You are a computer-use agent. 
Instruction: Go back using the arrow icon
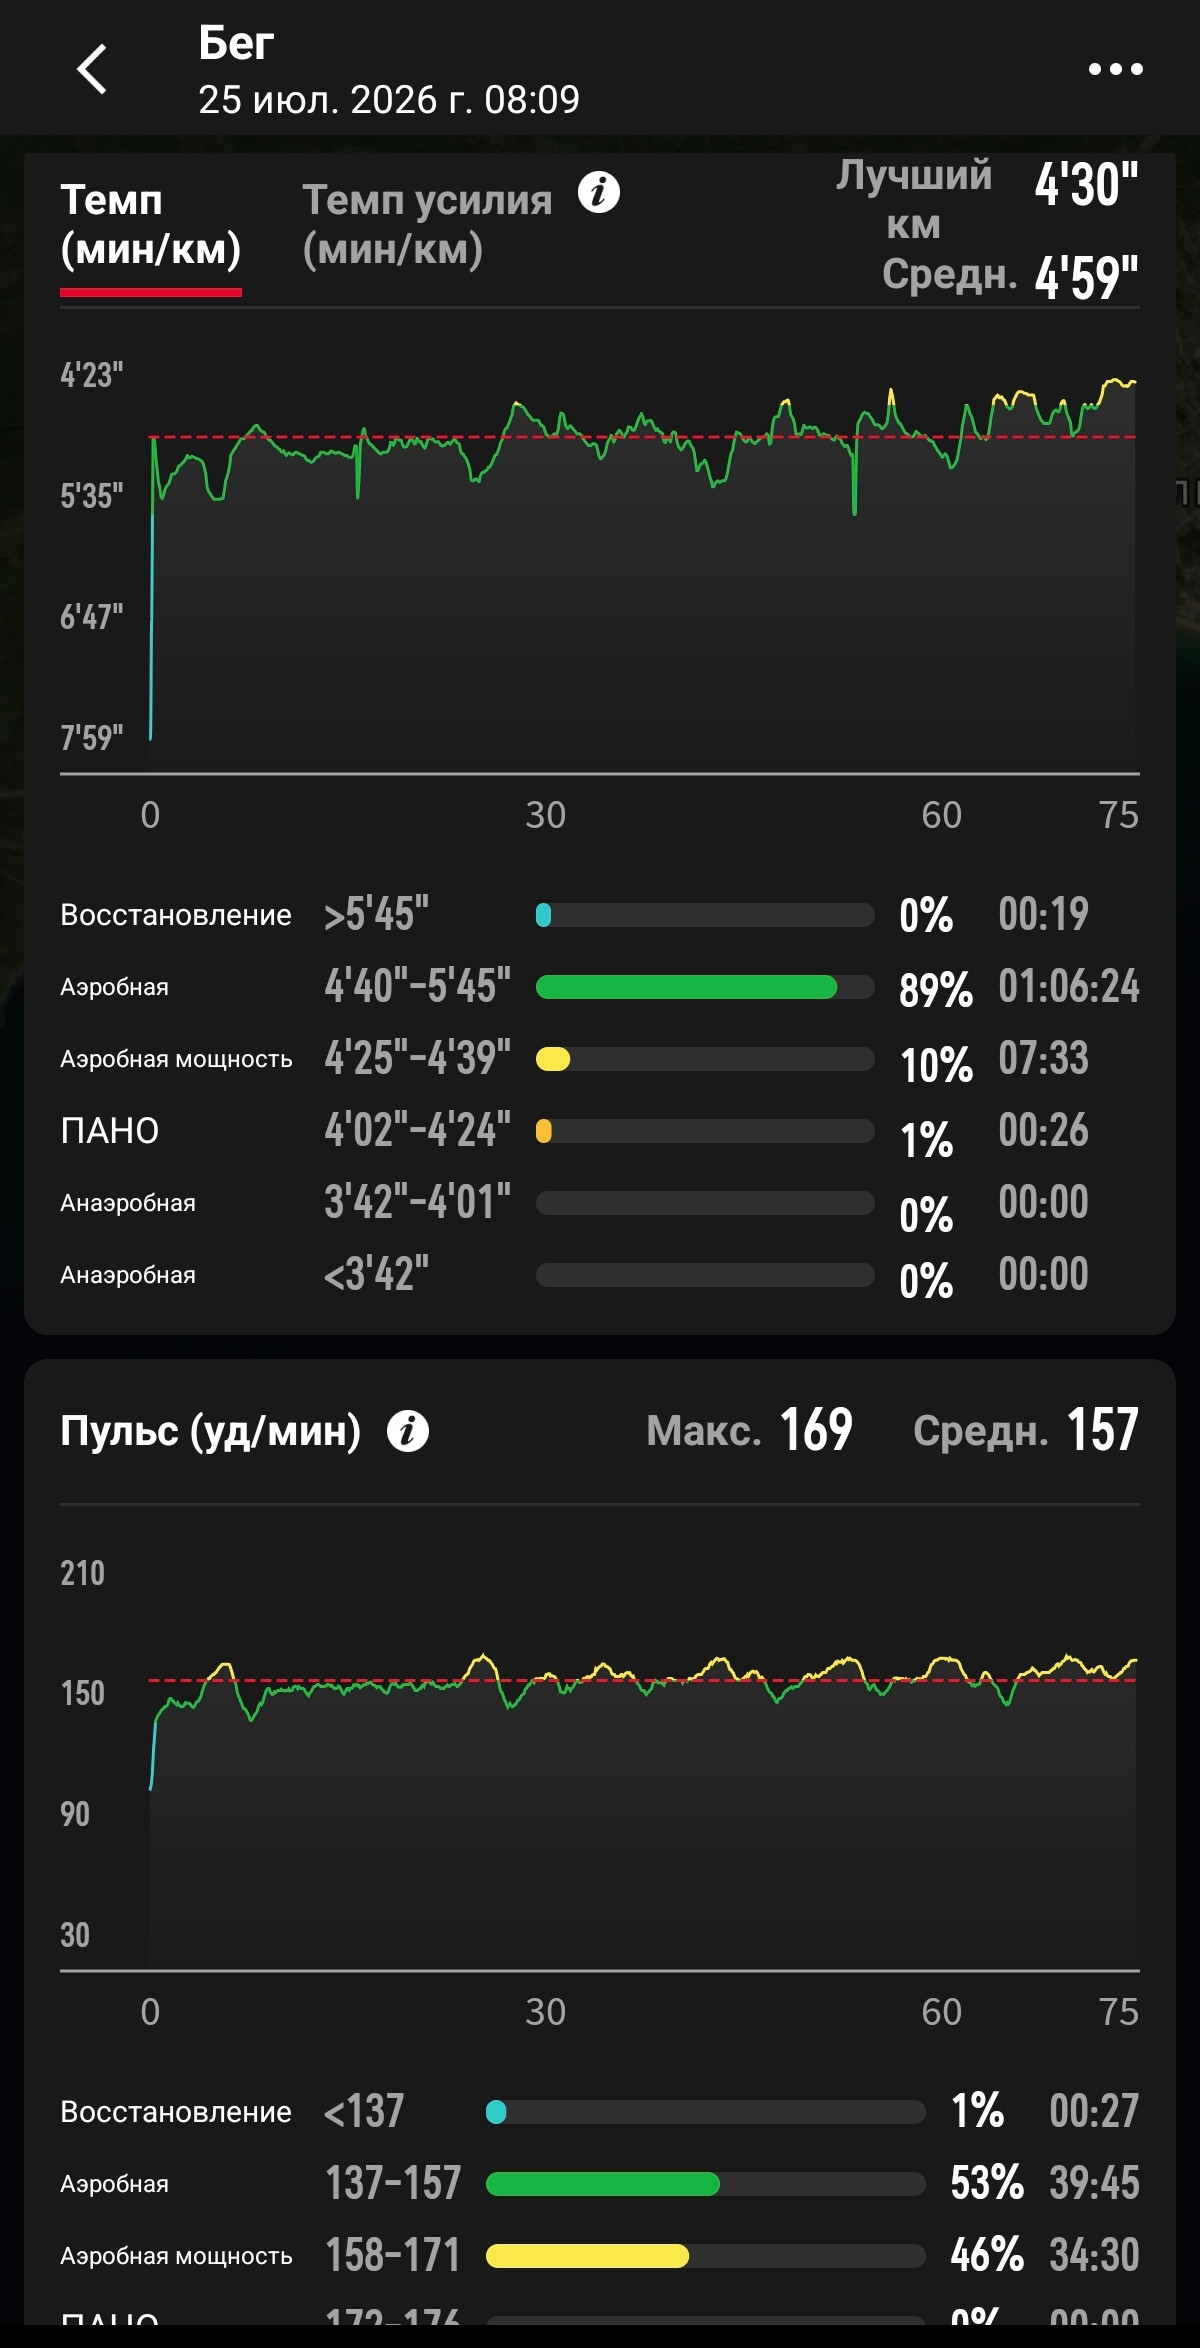[92, 69]
